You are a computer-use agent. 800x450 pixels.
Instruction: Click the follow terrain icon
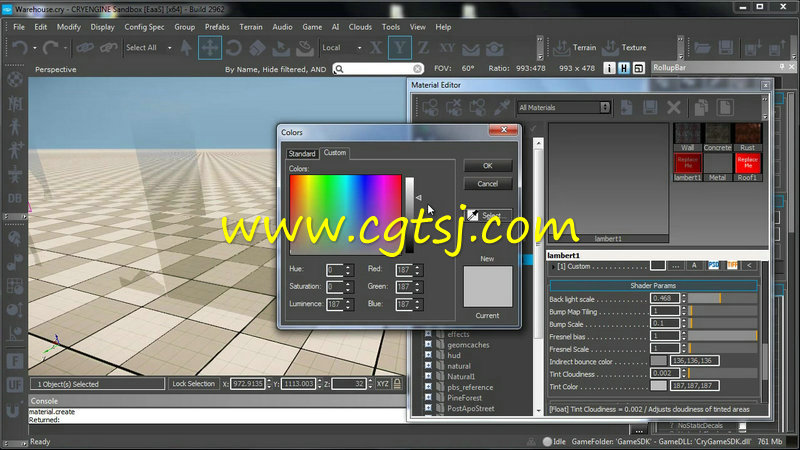point(470,48)
